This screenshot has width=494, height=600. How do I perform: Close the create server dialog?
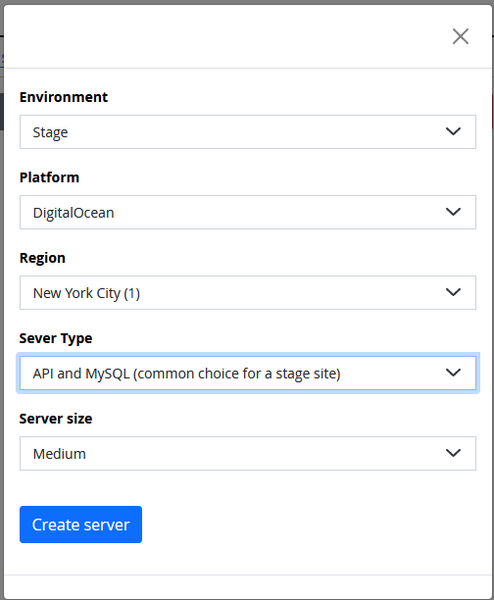[460, 37]
